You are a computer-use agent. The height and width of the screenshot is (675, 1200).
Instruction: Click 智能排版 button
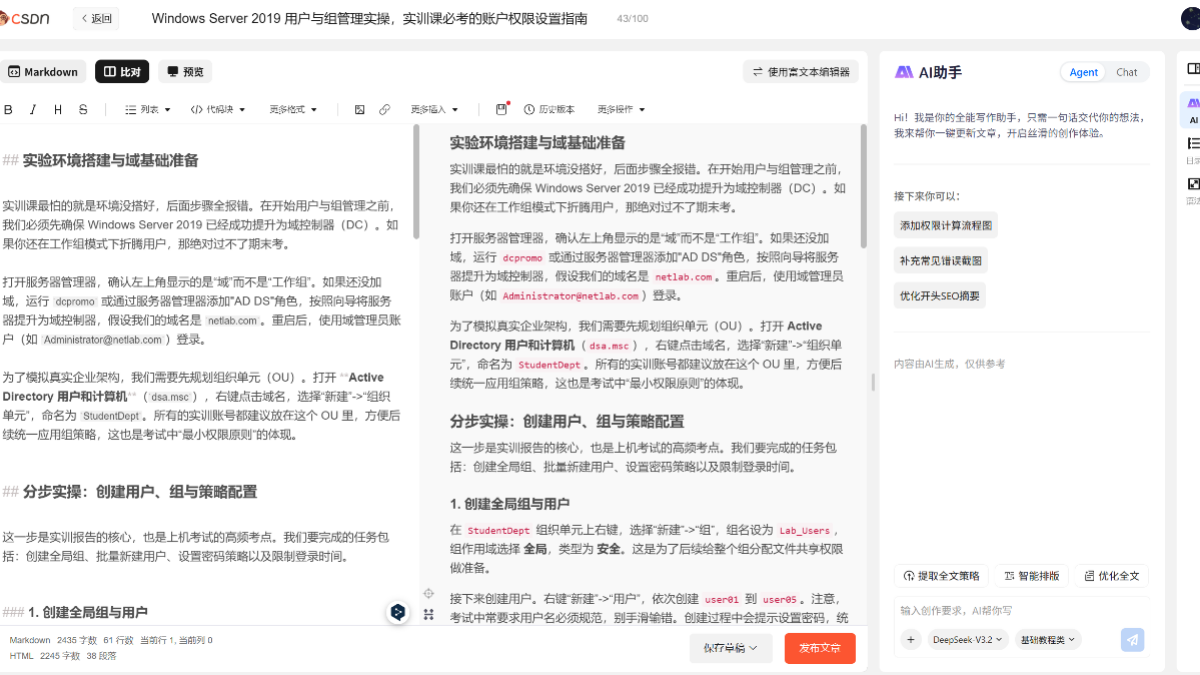1032,576
